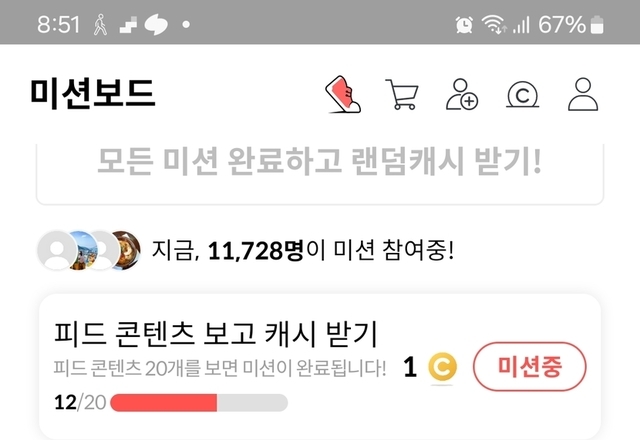The height and width of the screenshot is (440, 640).
Task: Open the shopping cart icon
Action: pos(402,94)
